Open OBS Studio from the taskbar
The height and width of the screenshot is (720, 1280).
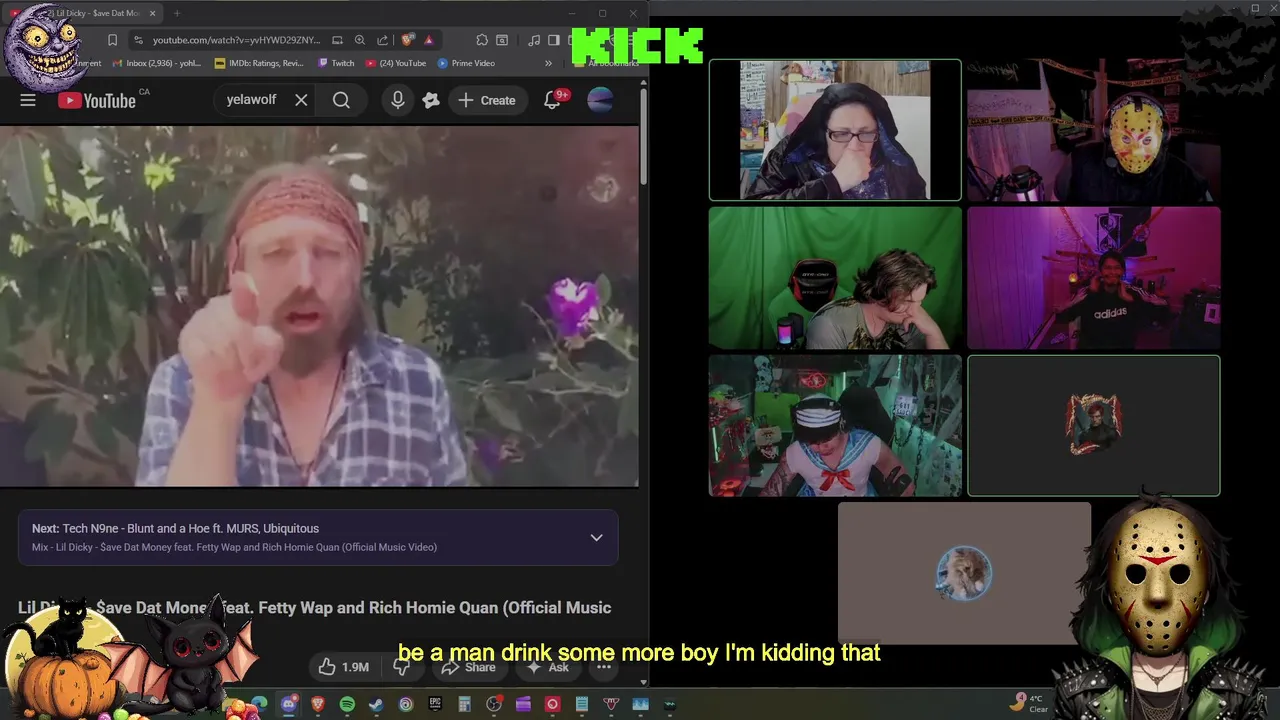pos(494,704)
